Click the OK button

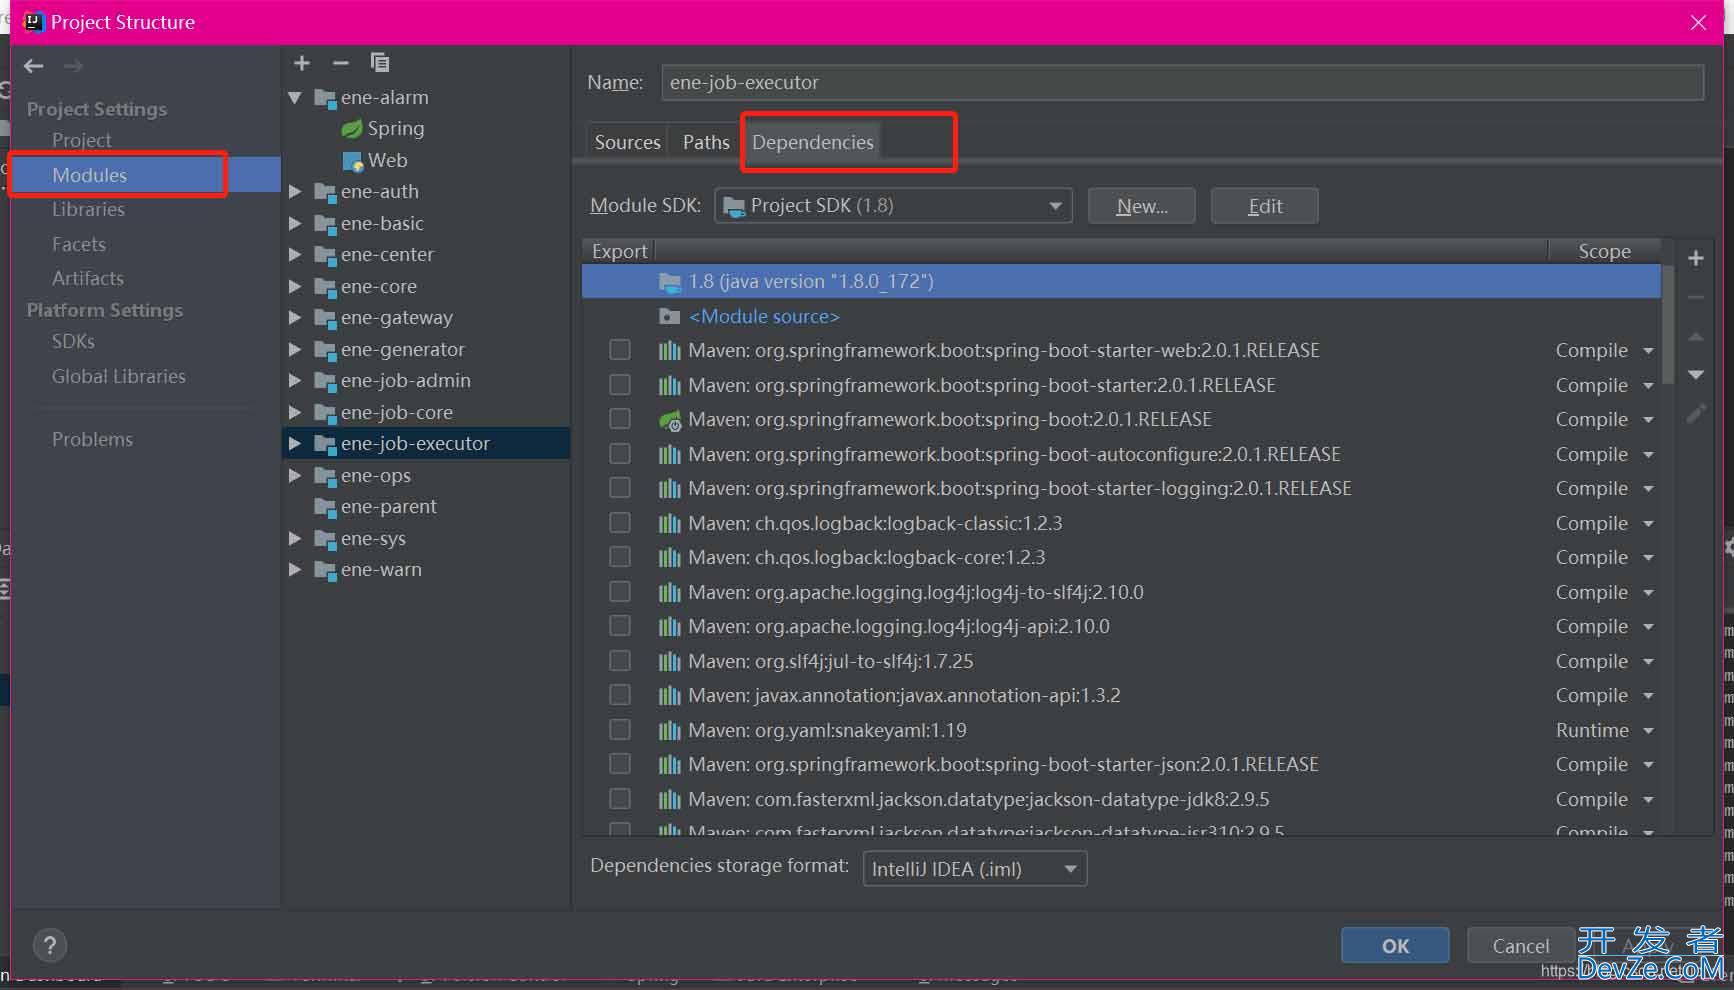click(1395, 946)
